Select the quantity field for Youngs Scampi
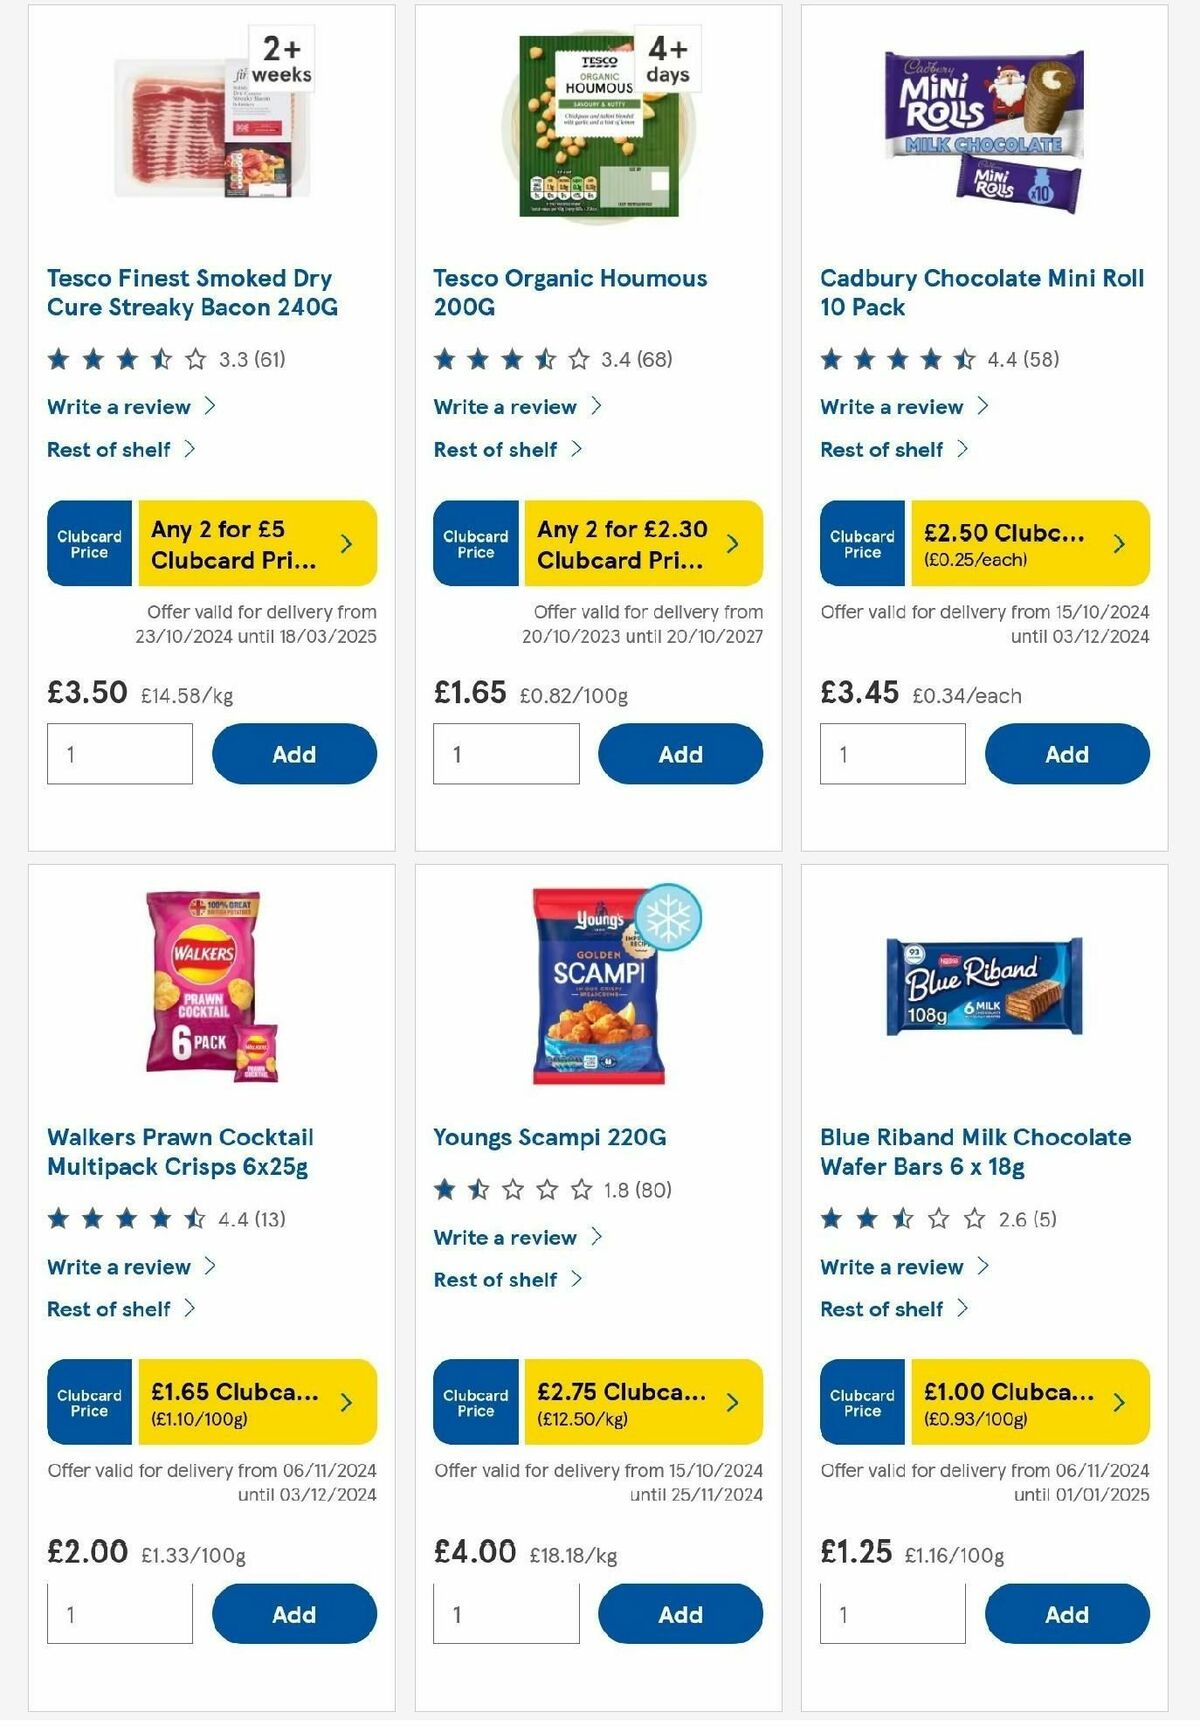Viewport: 1200px width, 1726px height. pos(506,1613)
